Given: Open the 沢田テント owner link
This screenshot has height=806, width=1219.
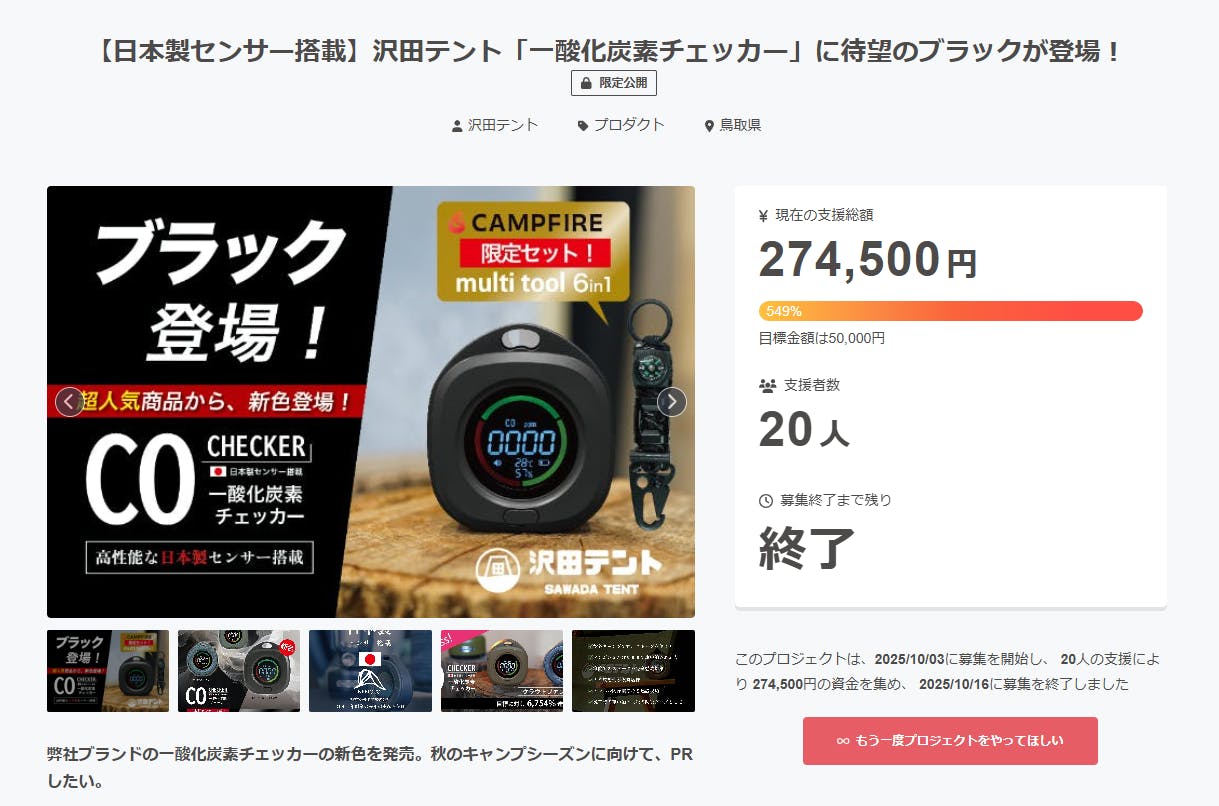Looking at the screenshot, I should (x=503, y=125).
